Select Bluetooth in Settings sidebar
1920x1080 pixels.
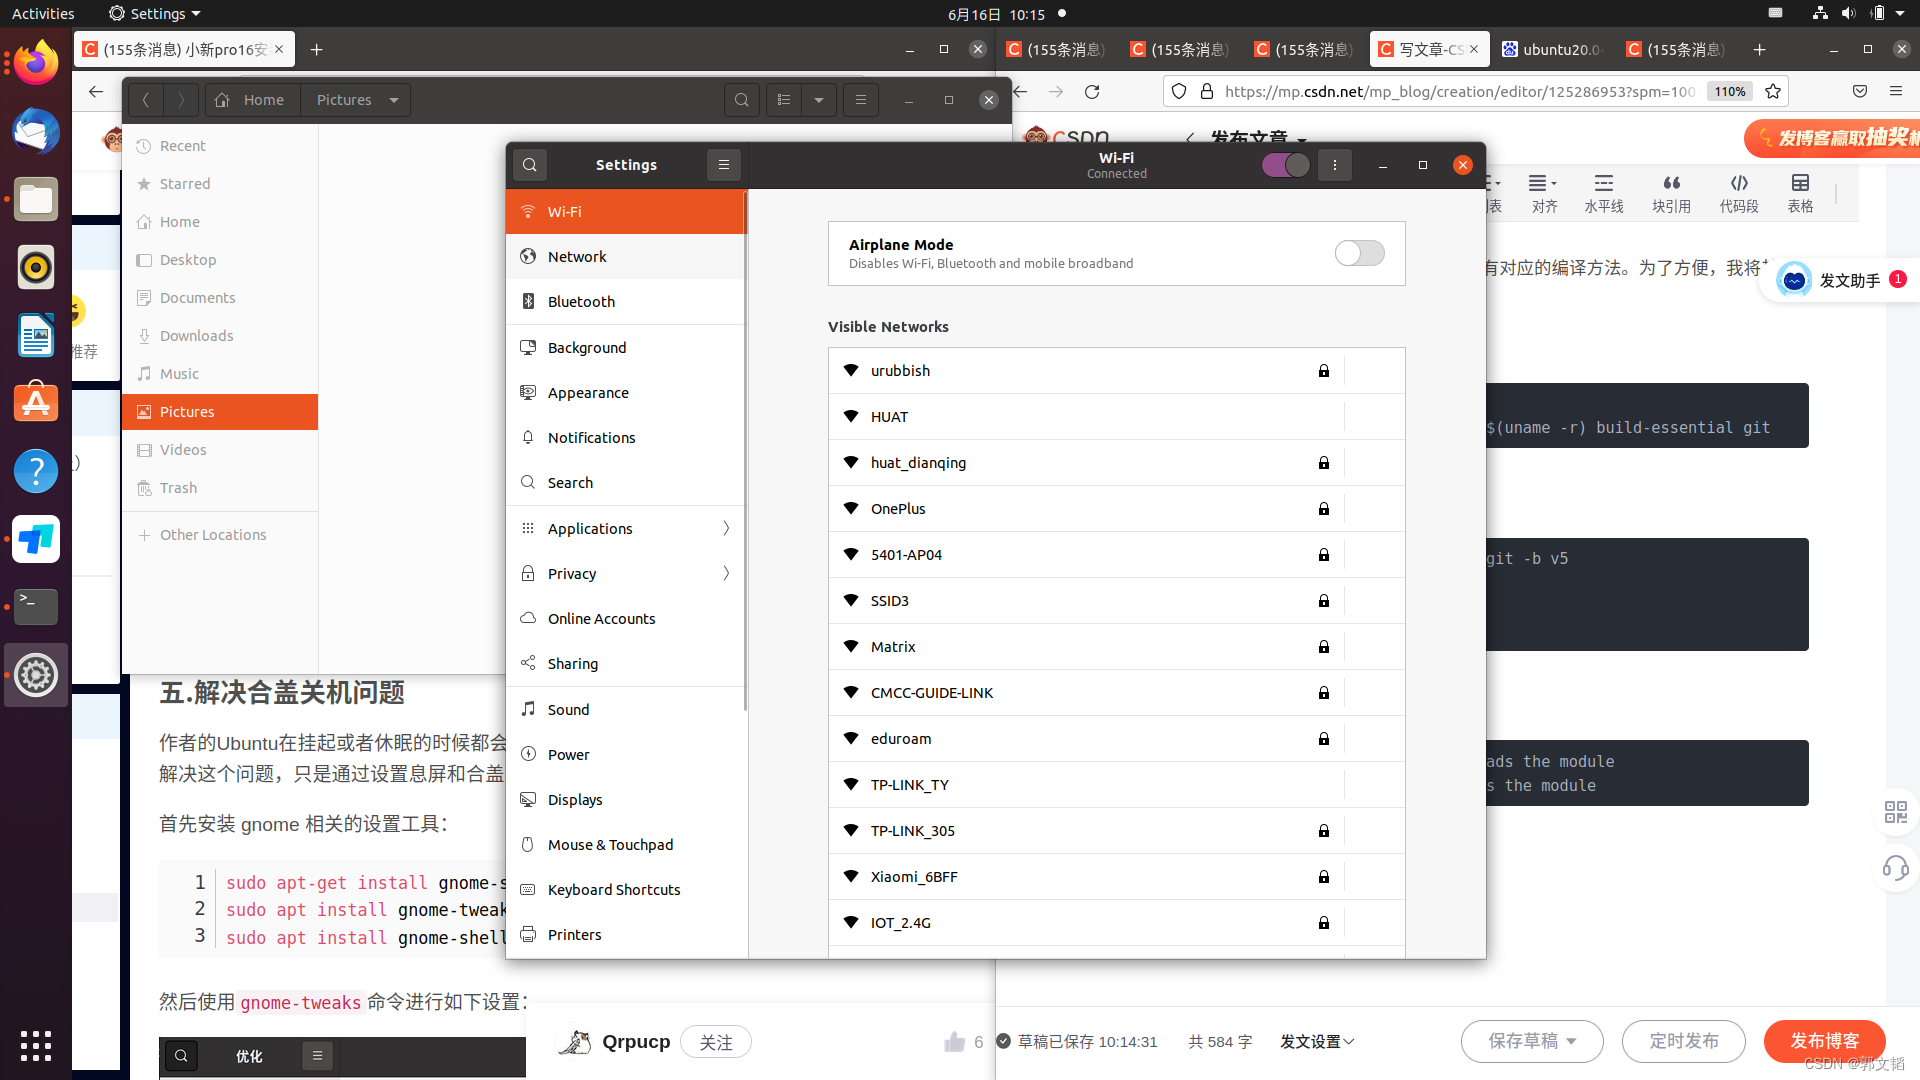[x=581, y=302]
